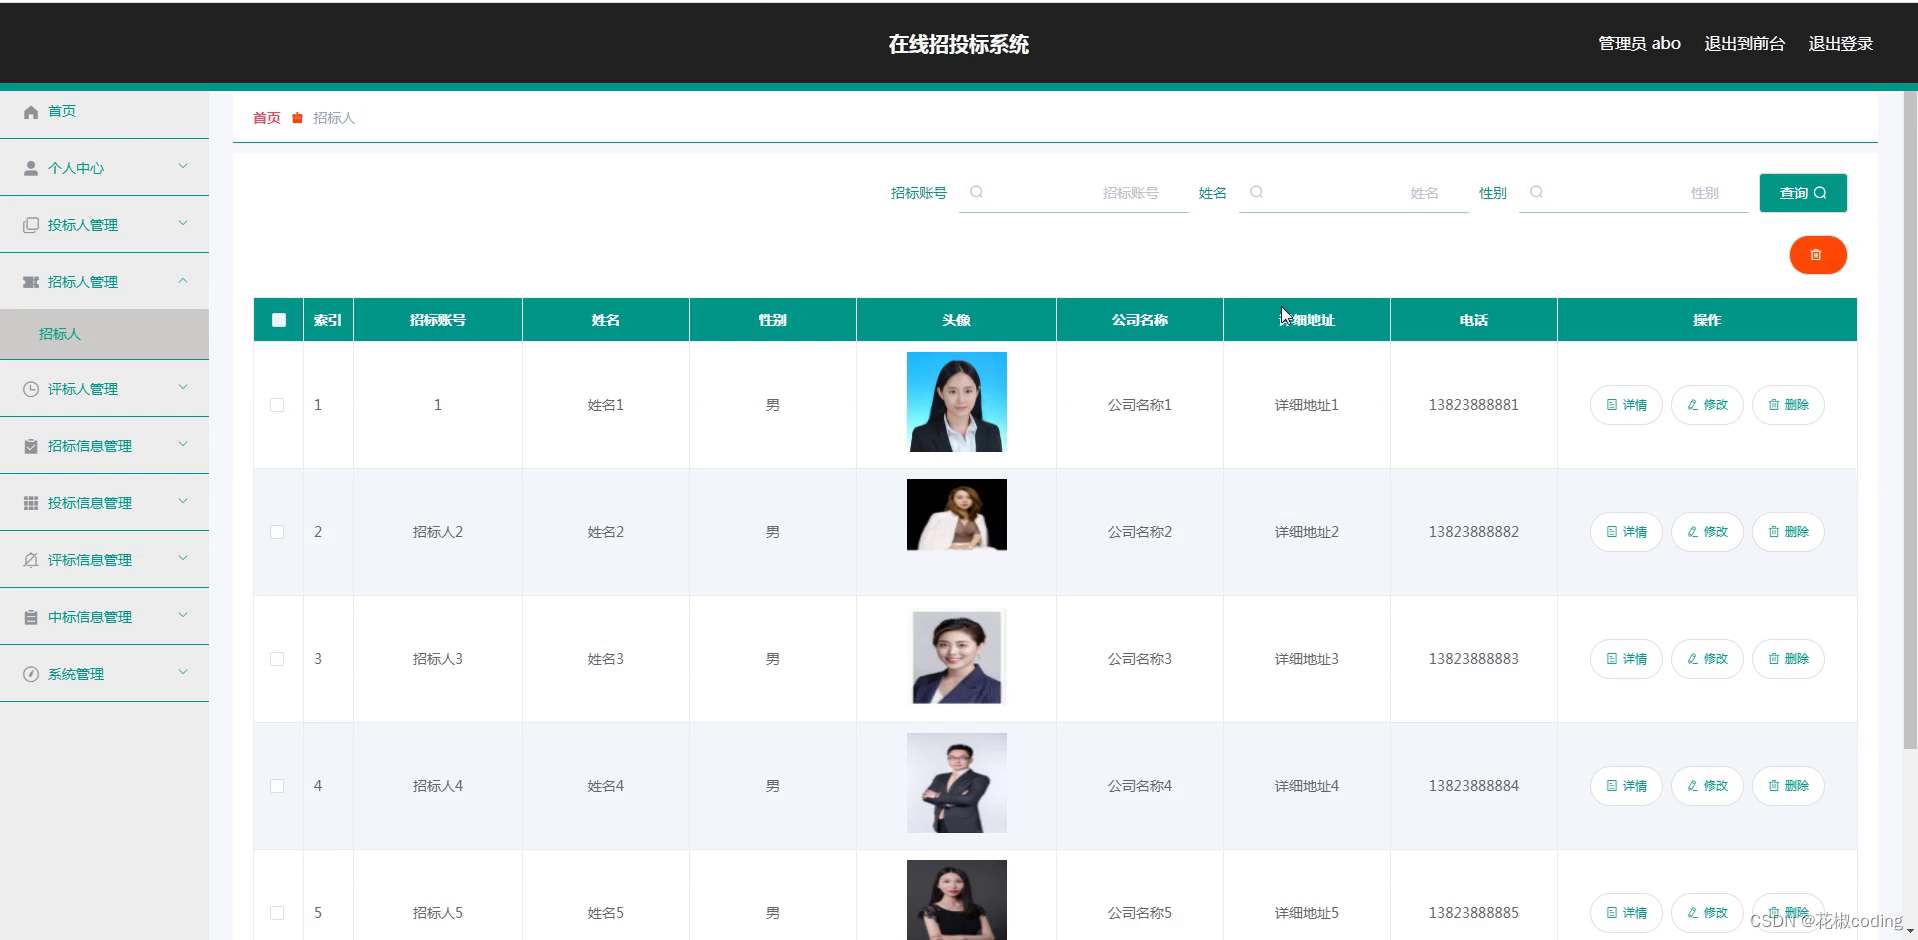Click cell 详细地址4
This screenshot has width=1918, height=940.
[x=1306, y=786]
